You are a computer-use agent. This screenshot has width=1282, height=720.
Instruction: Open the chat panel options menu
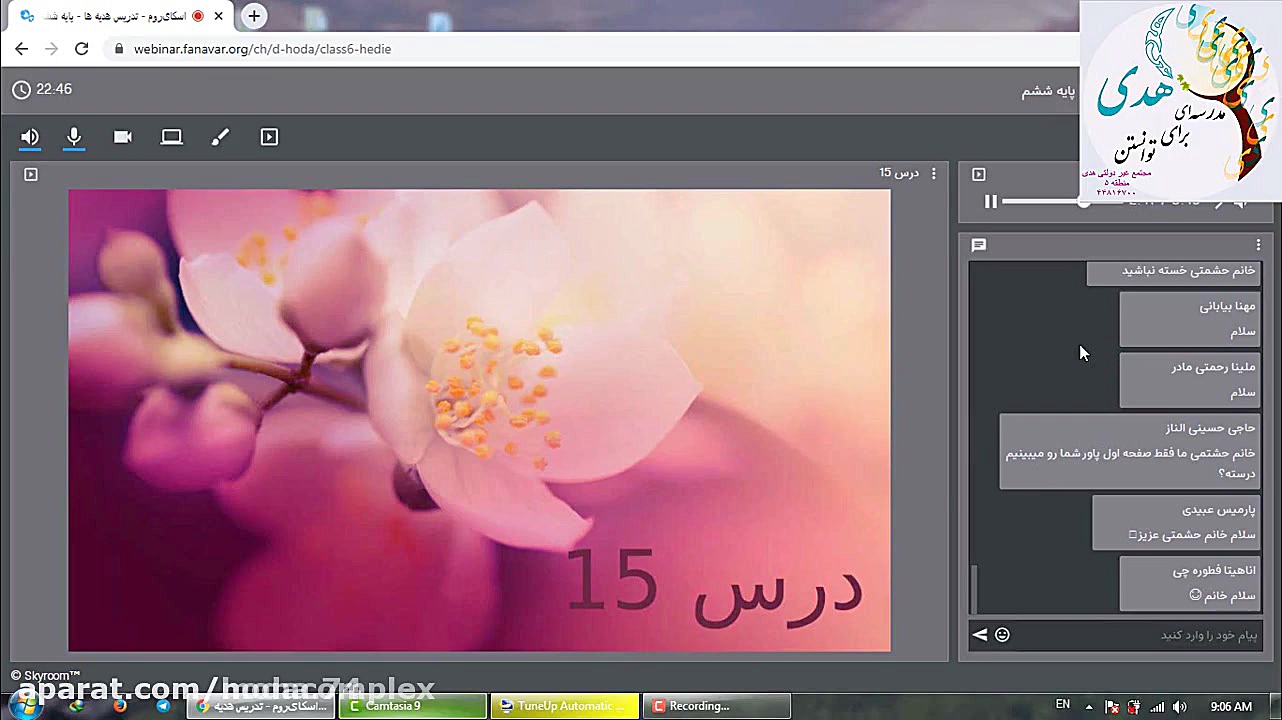click(1258, 245)
